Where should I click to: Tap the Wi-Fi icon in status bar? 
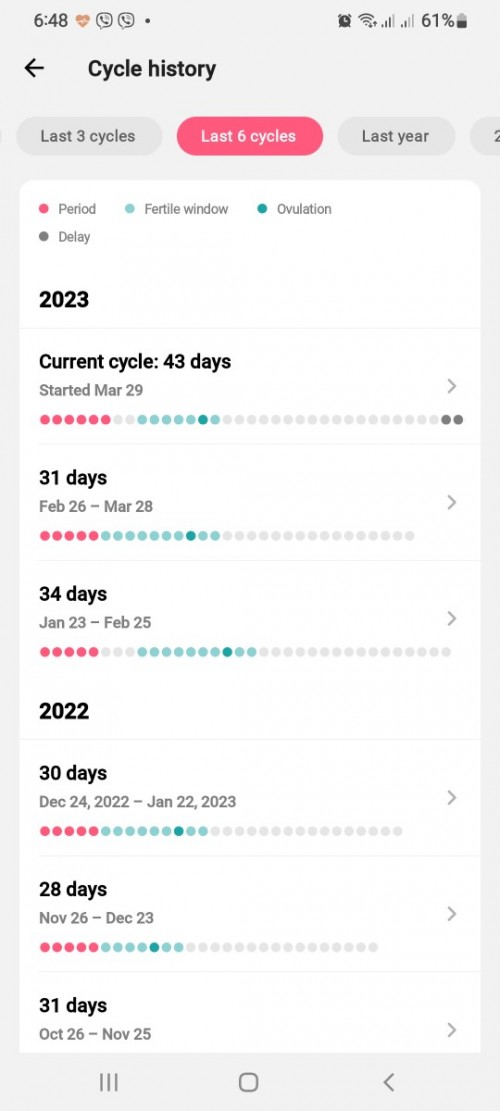click(x=366, y=21)
